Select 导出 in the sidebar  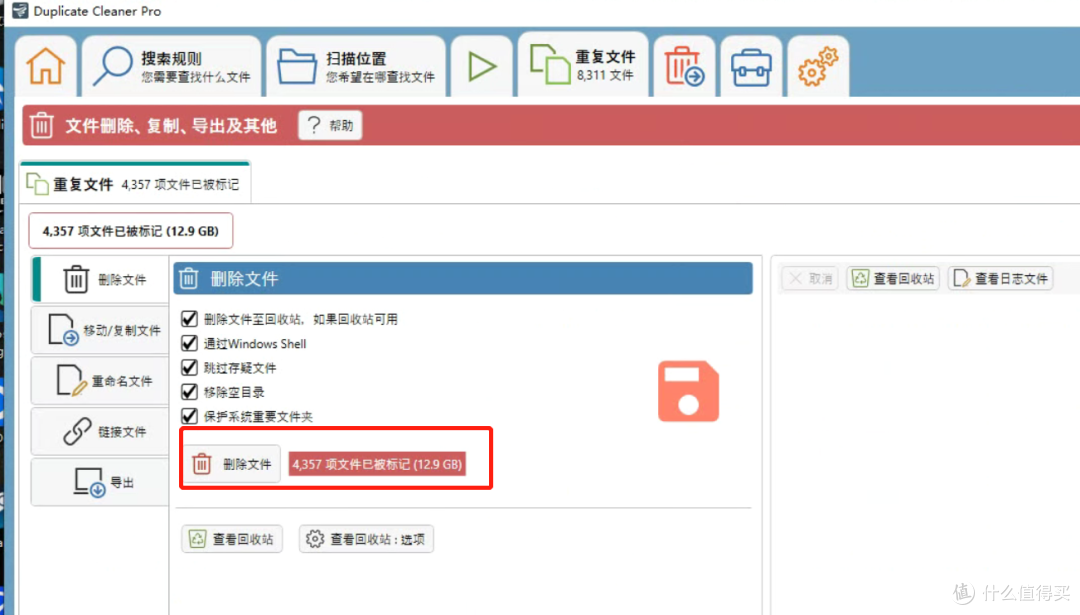pyautogui.click(x=101, y=482)
